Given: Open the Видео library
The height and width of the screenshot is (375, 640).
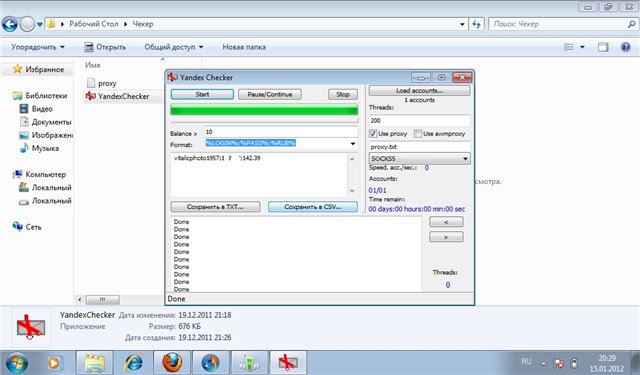Looking at the screenshot, I should (x=36, y=109).
